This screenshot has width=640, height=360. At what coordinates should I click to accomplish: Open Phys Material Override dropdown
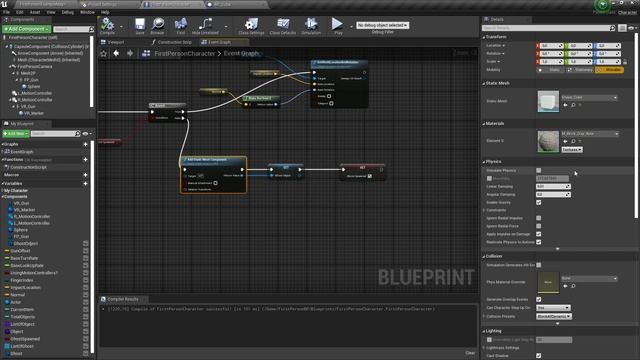[x=589, y=278]
